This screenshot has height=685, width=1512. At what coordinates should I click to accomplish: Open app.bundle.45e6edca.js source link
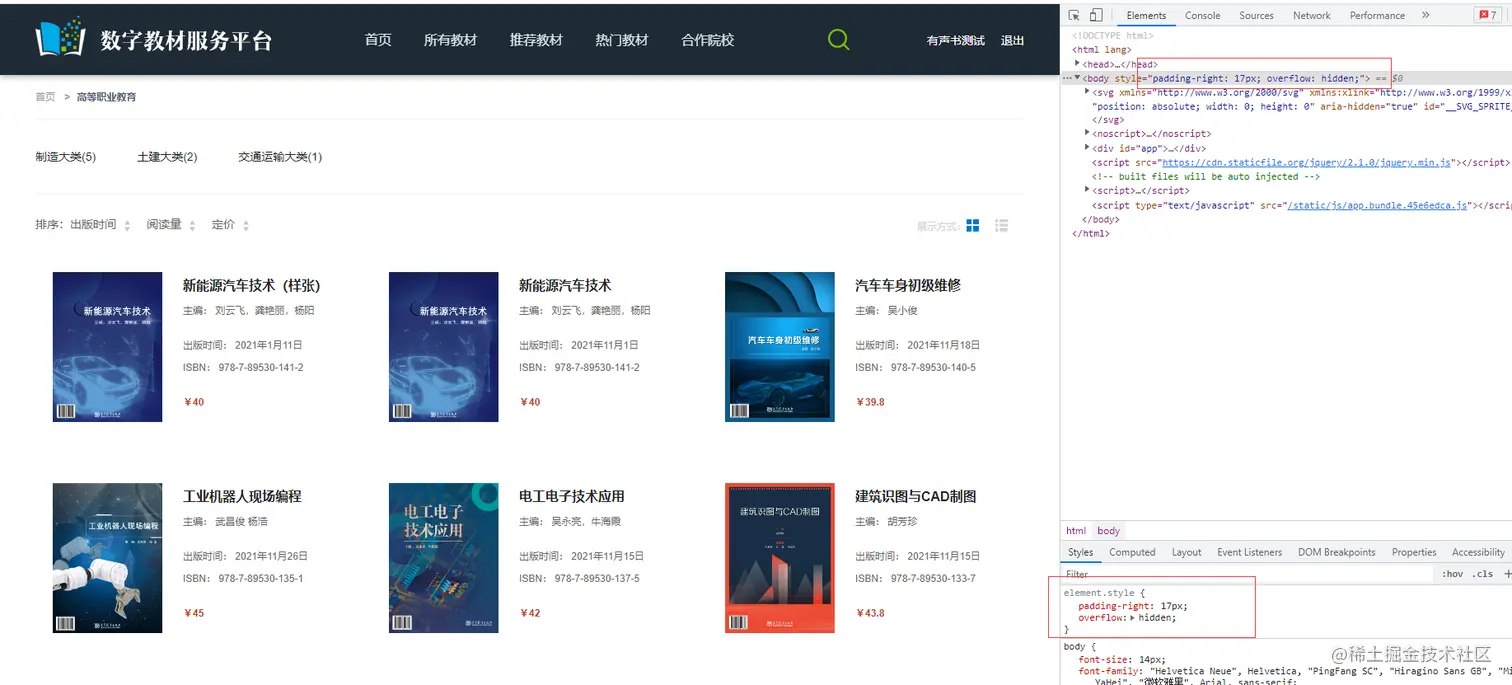pos(1377,205)
